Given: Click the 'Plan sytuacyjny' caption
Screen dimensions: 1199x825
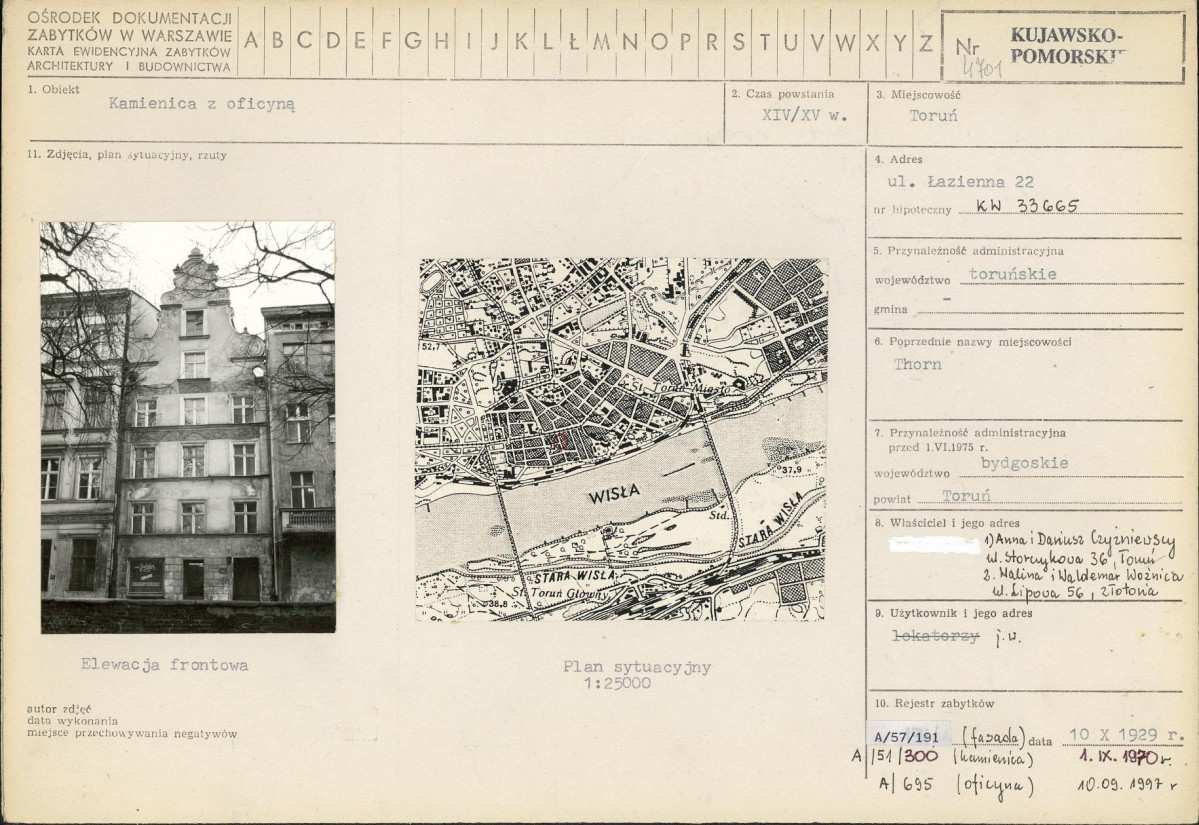Looking at the screenshot, I should pyautogui.click(x=621, y=667).
